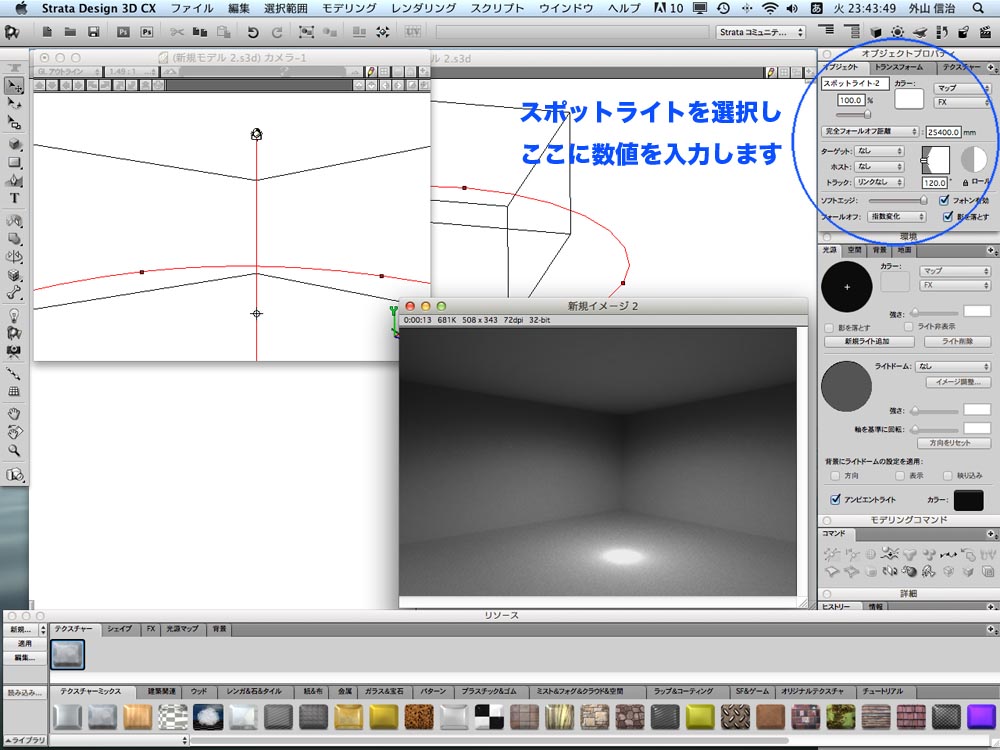This screenshot has width=1000, height=750.
Task: Open the 完全フォールオフ距離 dropdown
Action: 870,131
